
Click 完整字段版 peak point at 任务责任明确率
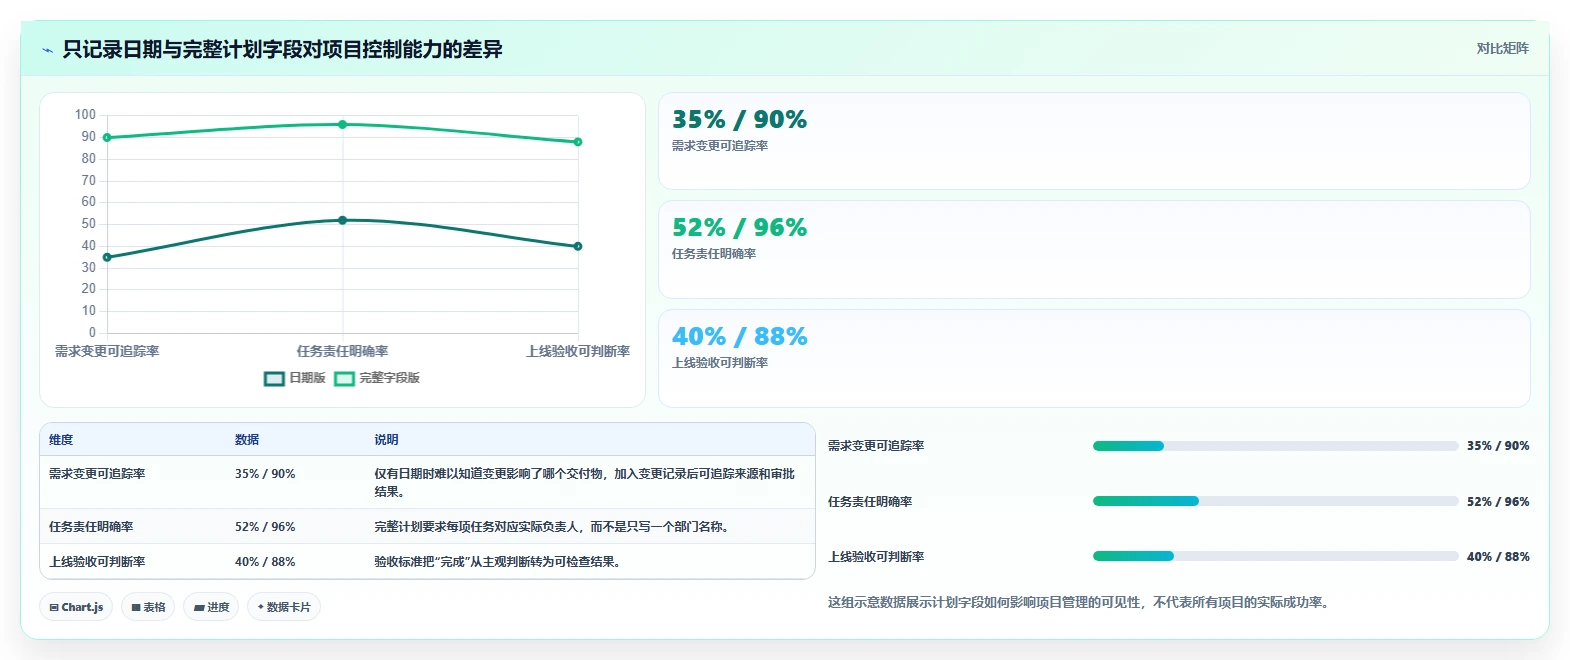(342, 124)
